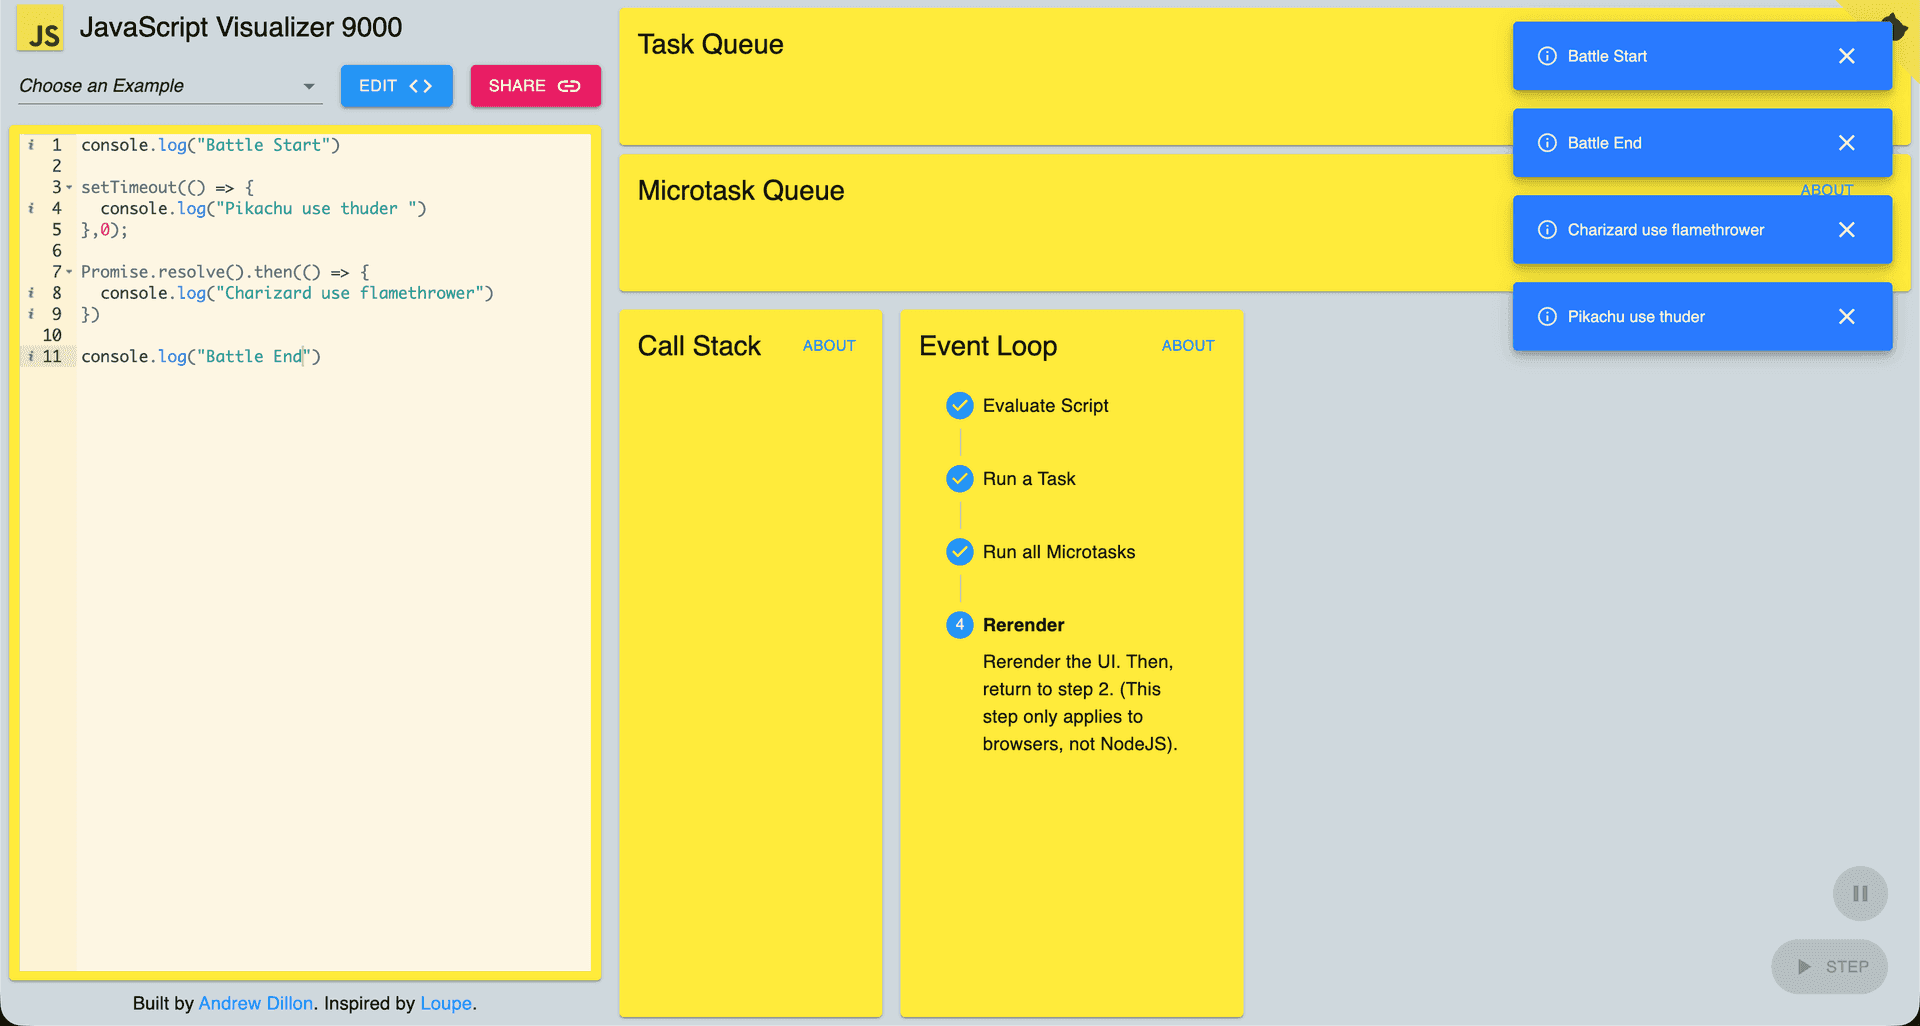The height and width of the screenshot is (1026, 1920).
Task: Click the Run a Task label
Action: tap(1029, 479)
